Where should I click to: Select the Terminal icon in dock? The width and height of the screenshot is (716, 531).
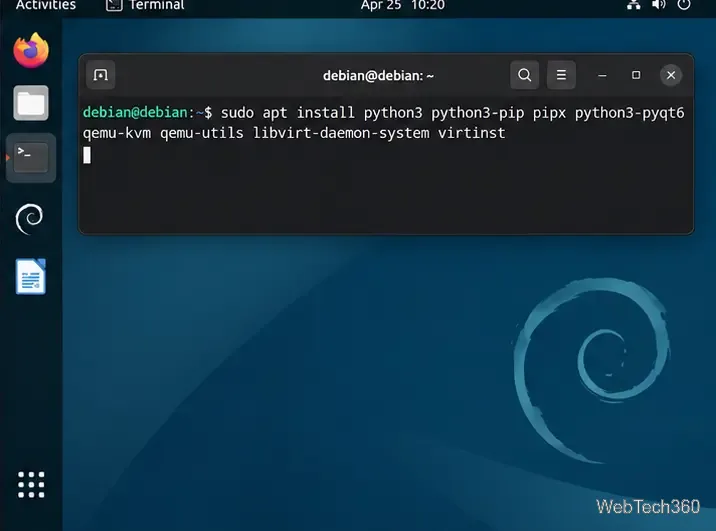[x=31, y=158]
